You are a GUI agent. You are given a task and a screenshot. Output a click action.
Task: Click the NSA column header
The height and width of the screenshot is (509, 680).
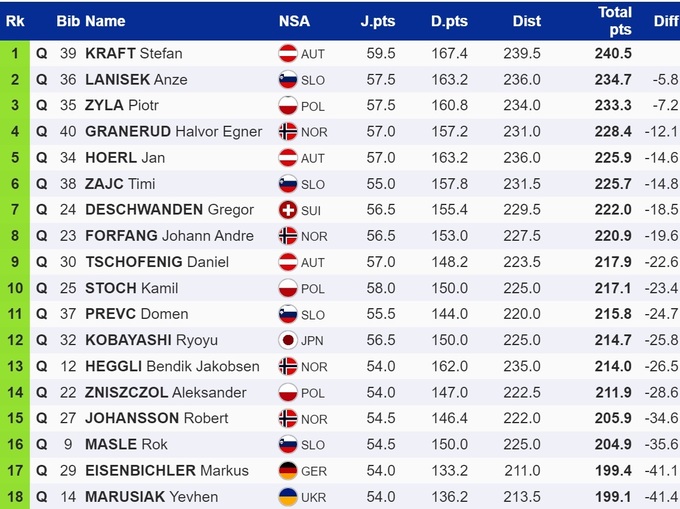(294, 21)
